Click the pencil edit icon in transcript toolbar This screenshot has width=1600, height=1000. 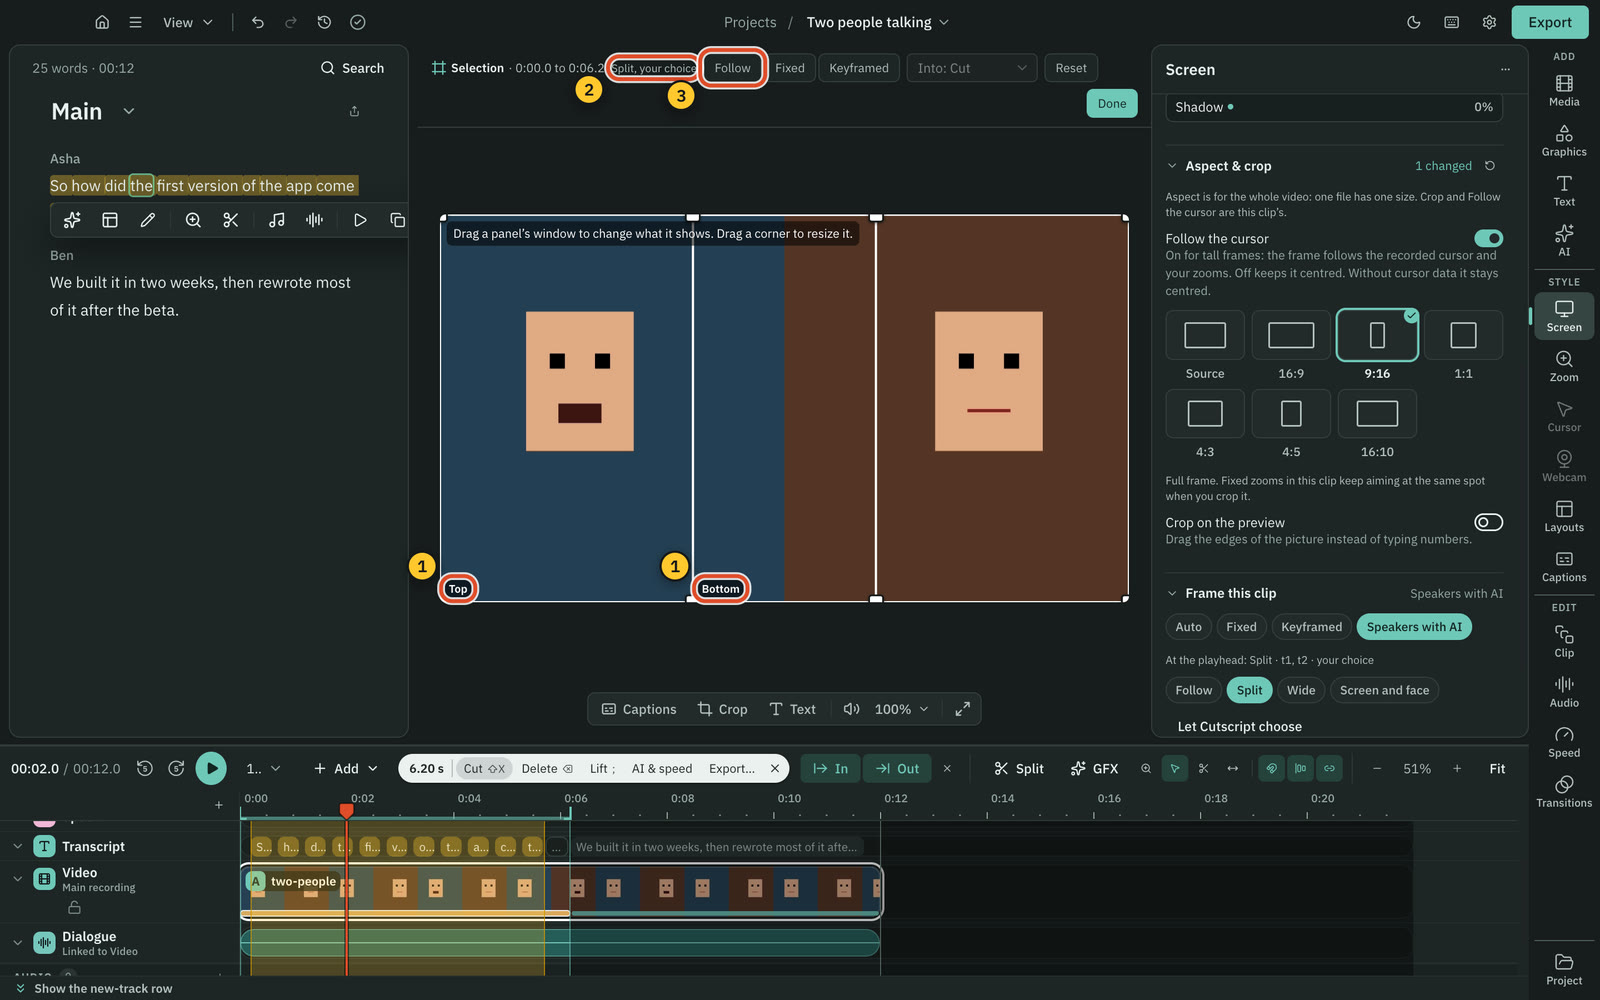tap(148, 220)
